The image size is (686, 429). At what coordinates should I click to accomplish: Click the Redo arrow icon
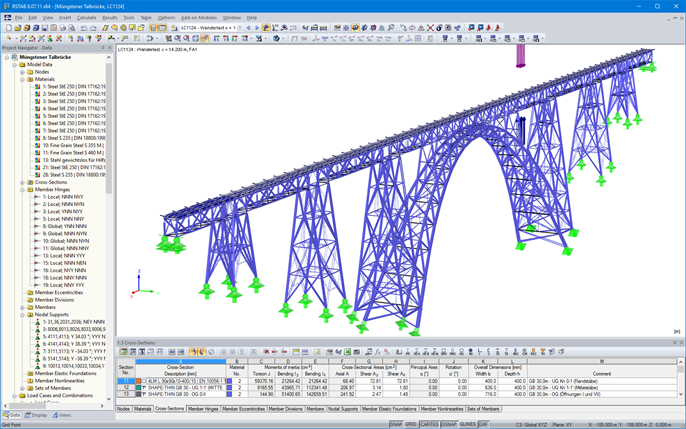click(93, 28)
